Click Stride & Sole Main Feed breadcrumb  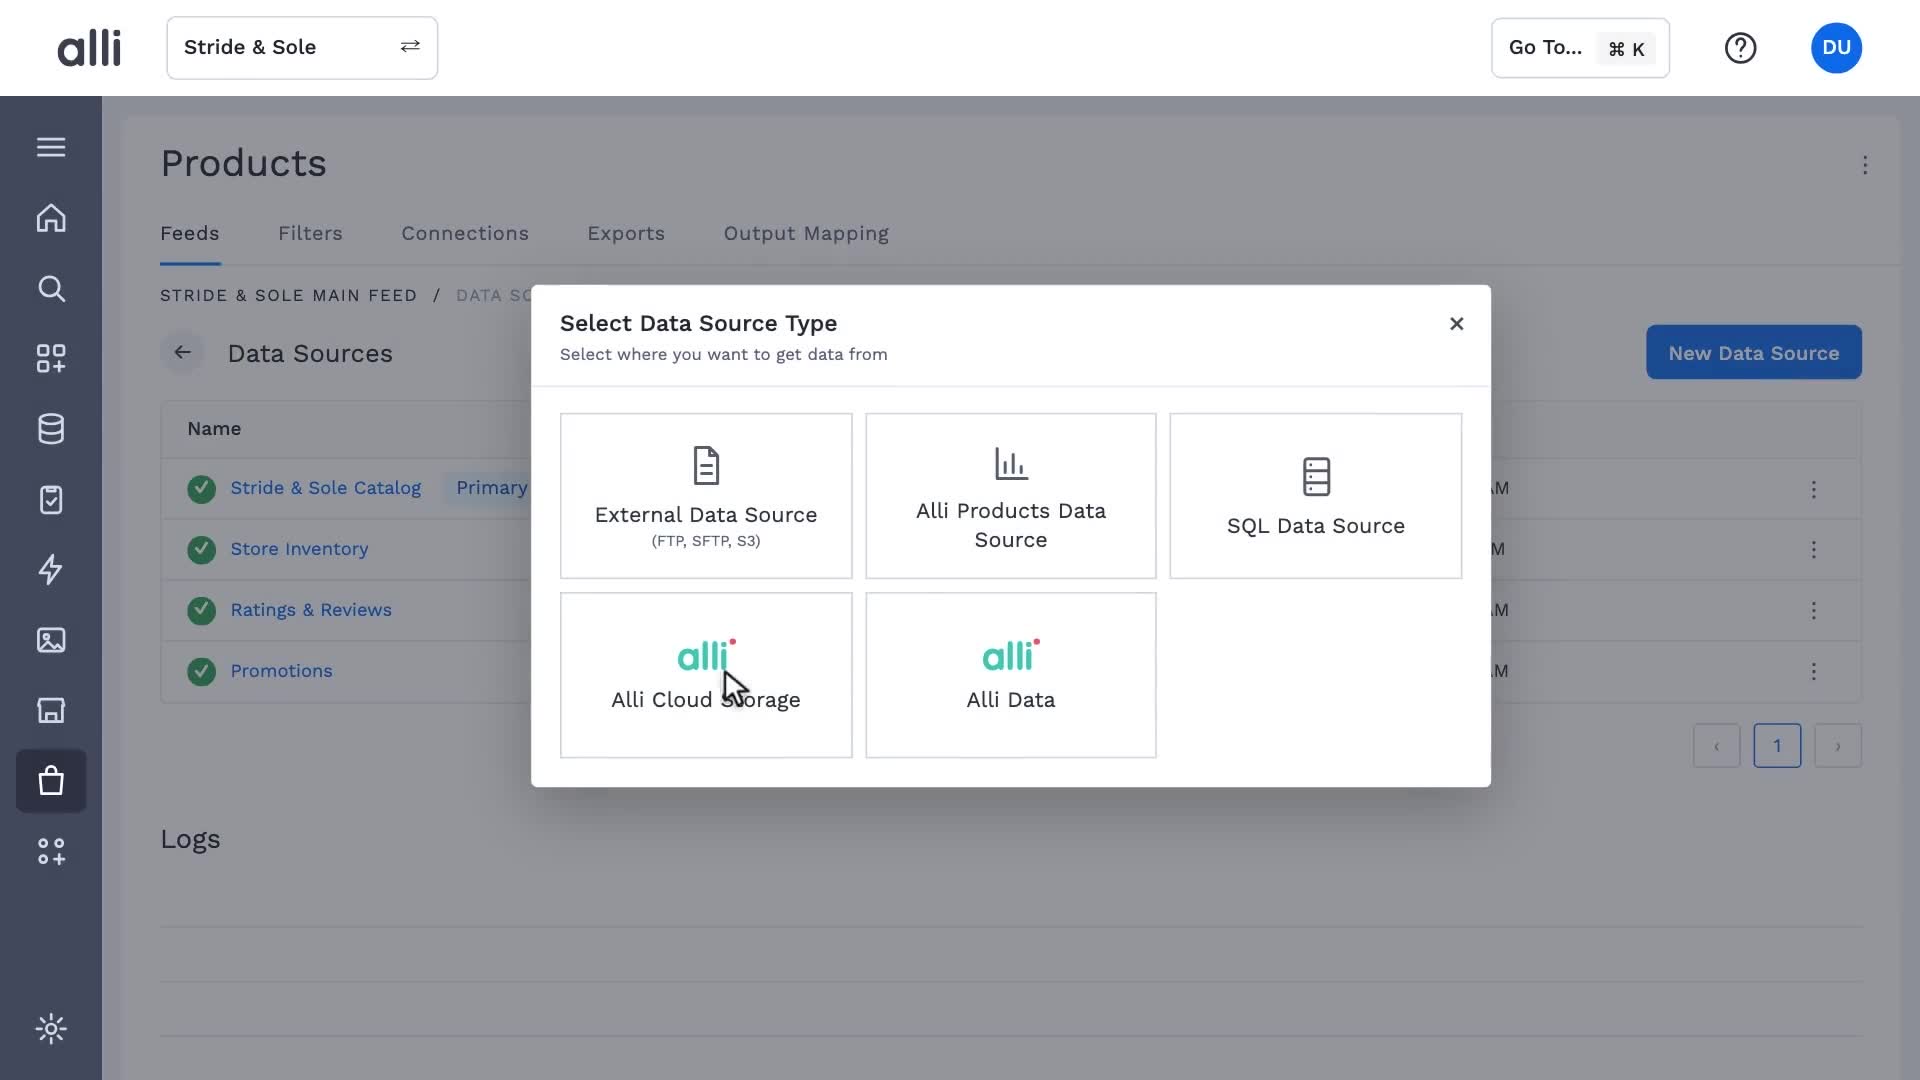click(288, 296)
